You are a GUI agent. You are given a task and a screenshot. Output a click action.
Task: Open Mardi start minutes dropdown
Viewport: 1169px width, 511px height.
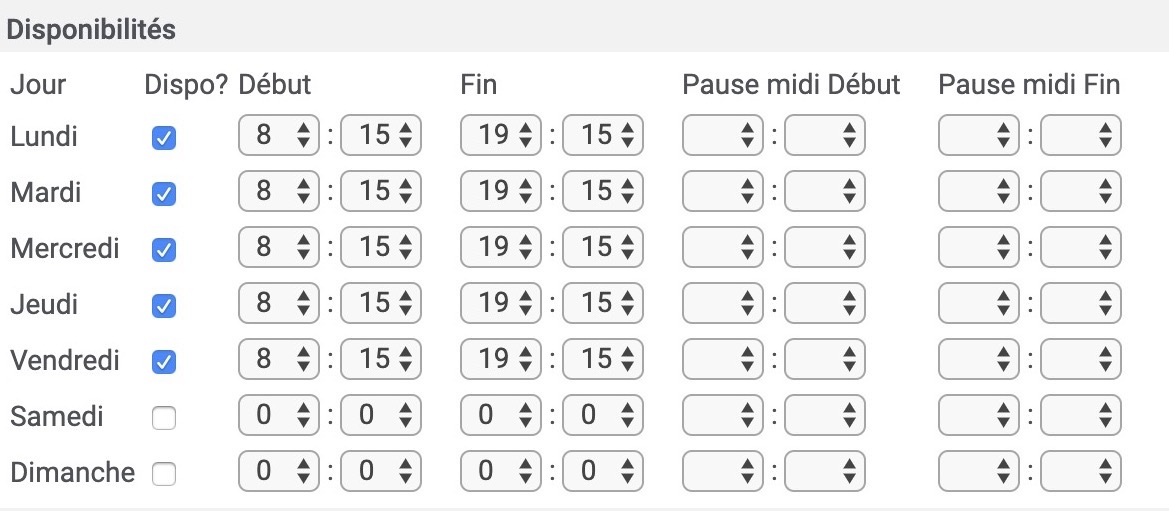pos(381,191)
